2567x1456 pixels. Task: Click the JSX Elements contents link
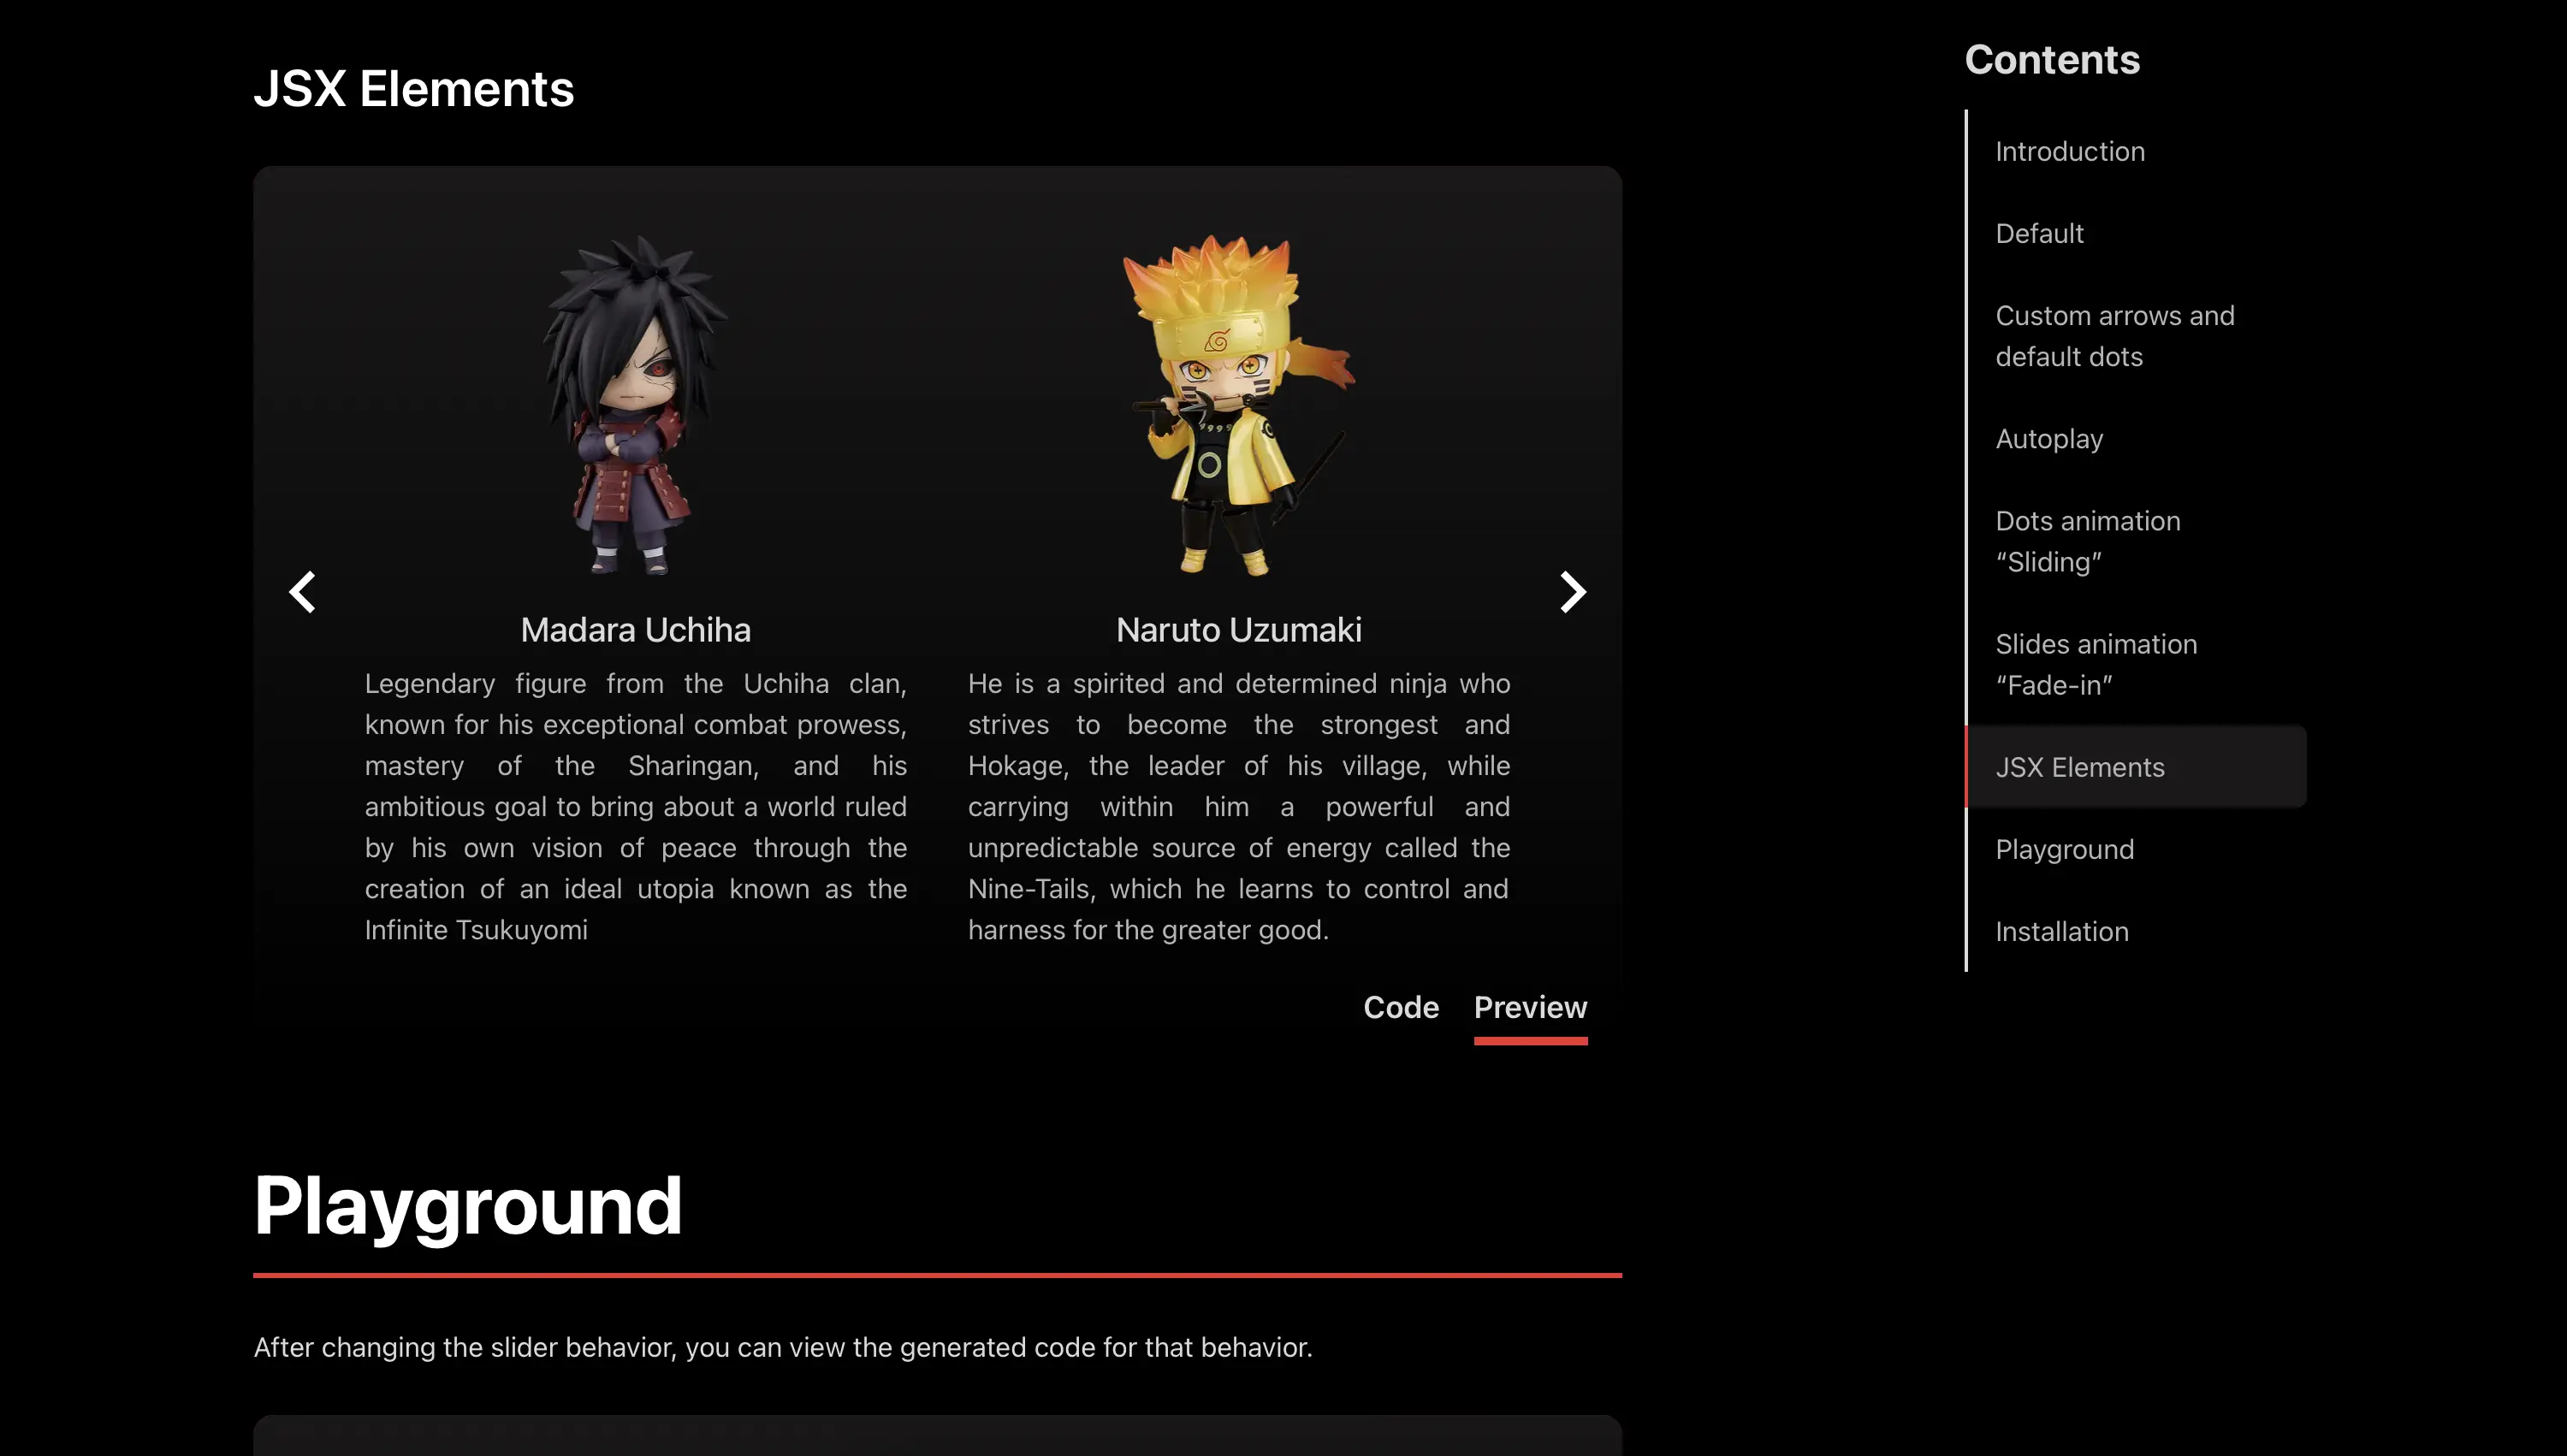coord(2080,766)
